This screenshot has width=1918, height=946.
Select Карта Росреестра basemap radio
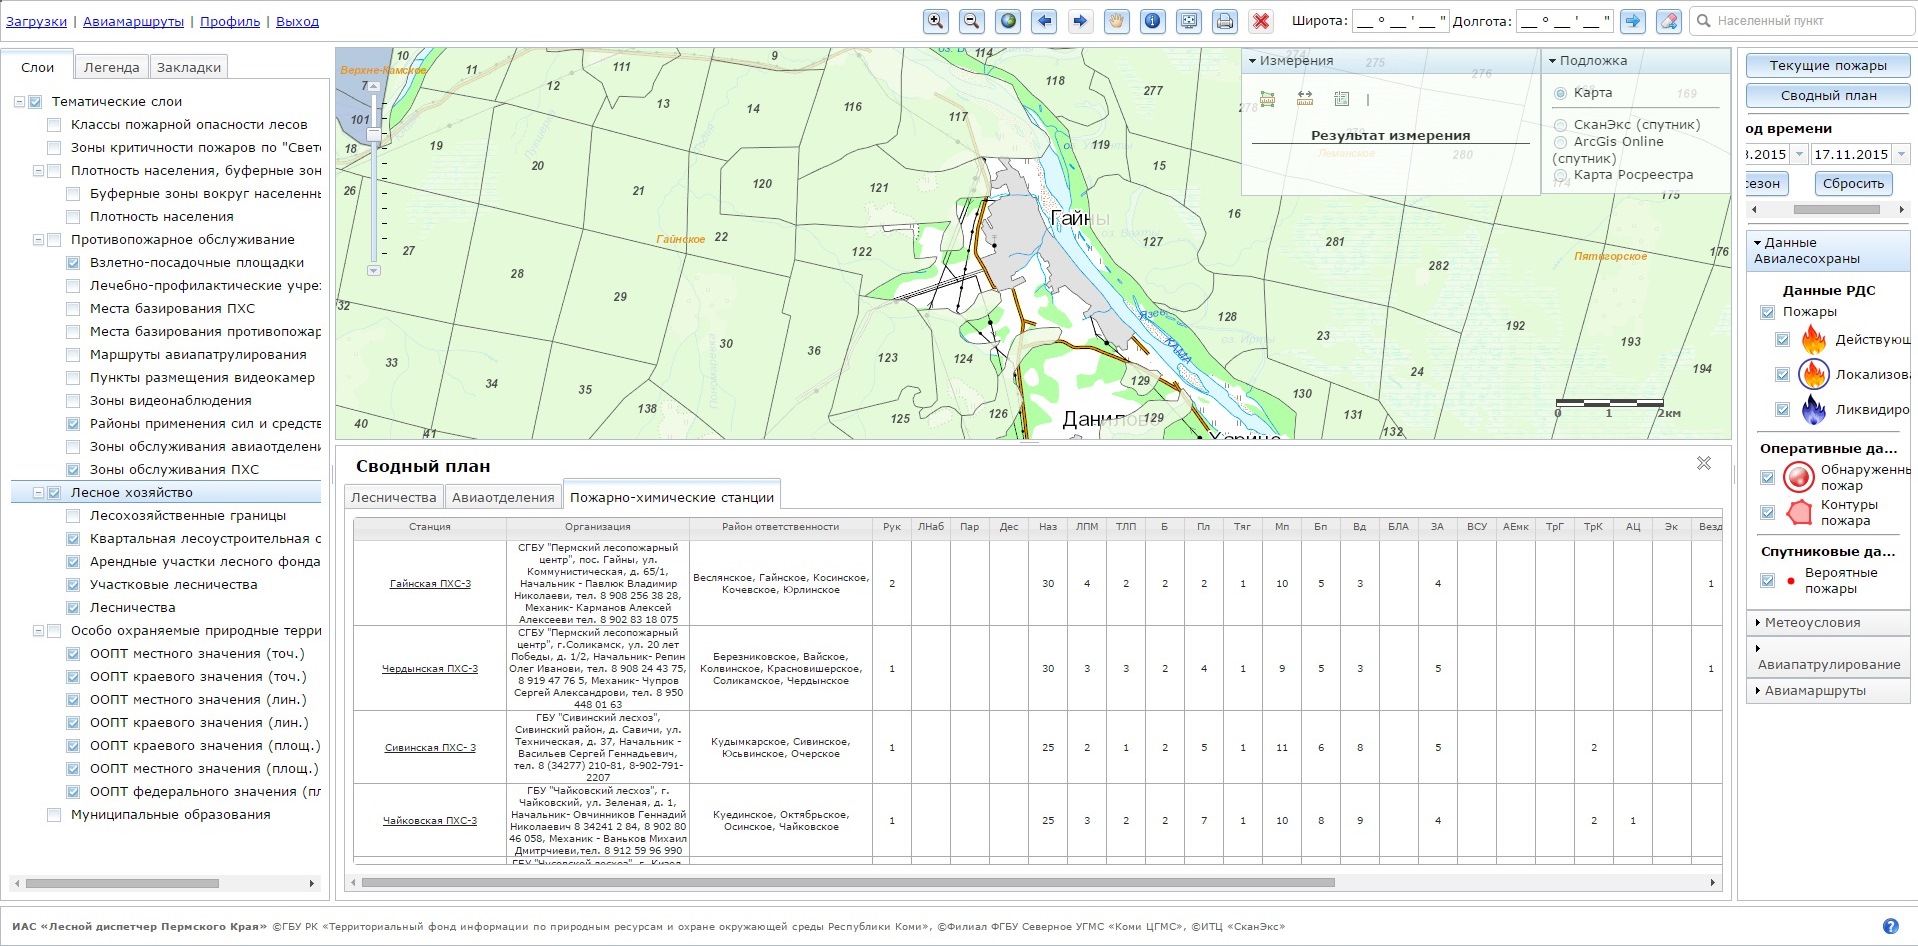[x=1560, y=175]
